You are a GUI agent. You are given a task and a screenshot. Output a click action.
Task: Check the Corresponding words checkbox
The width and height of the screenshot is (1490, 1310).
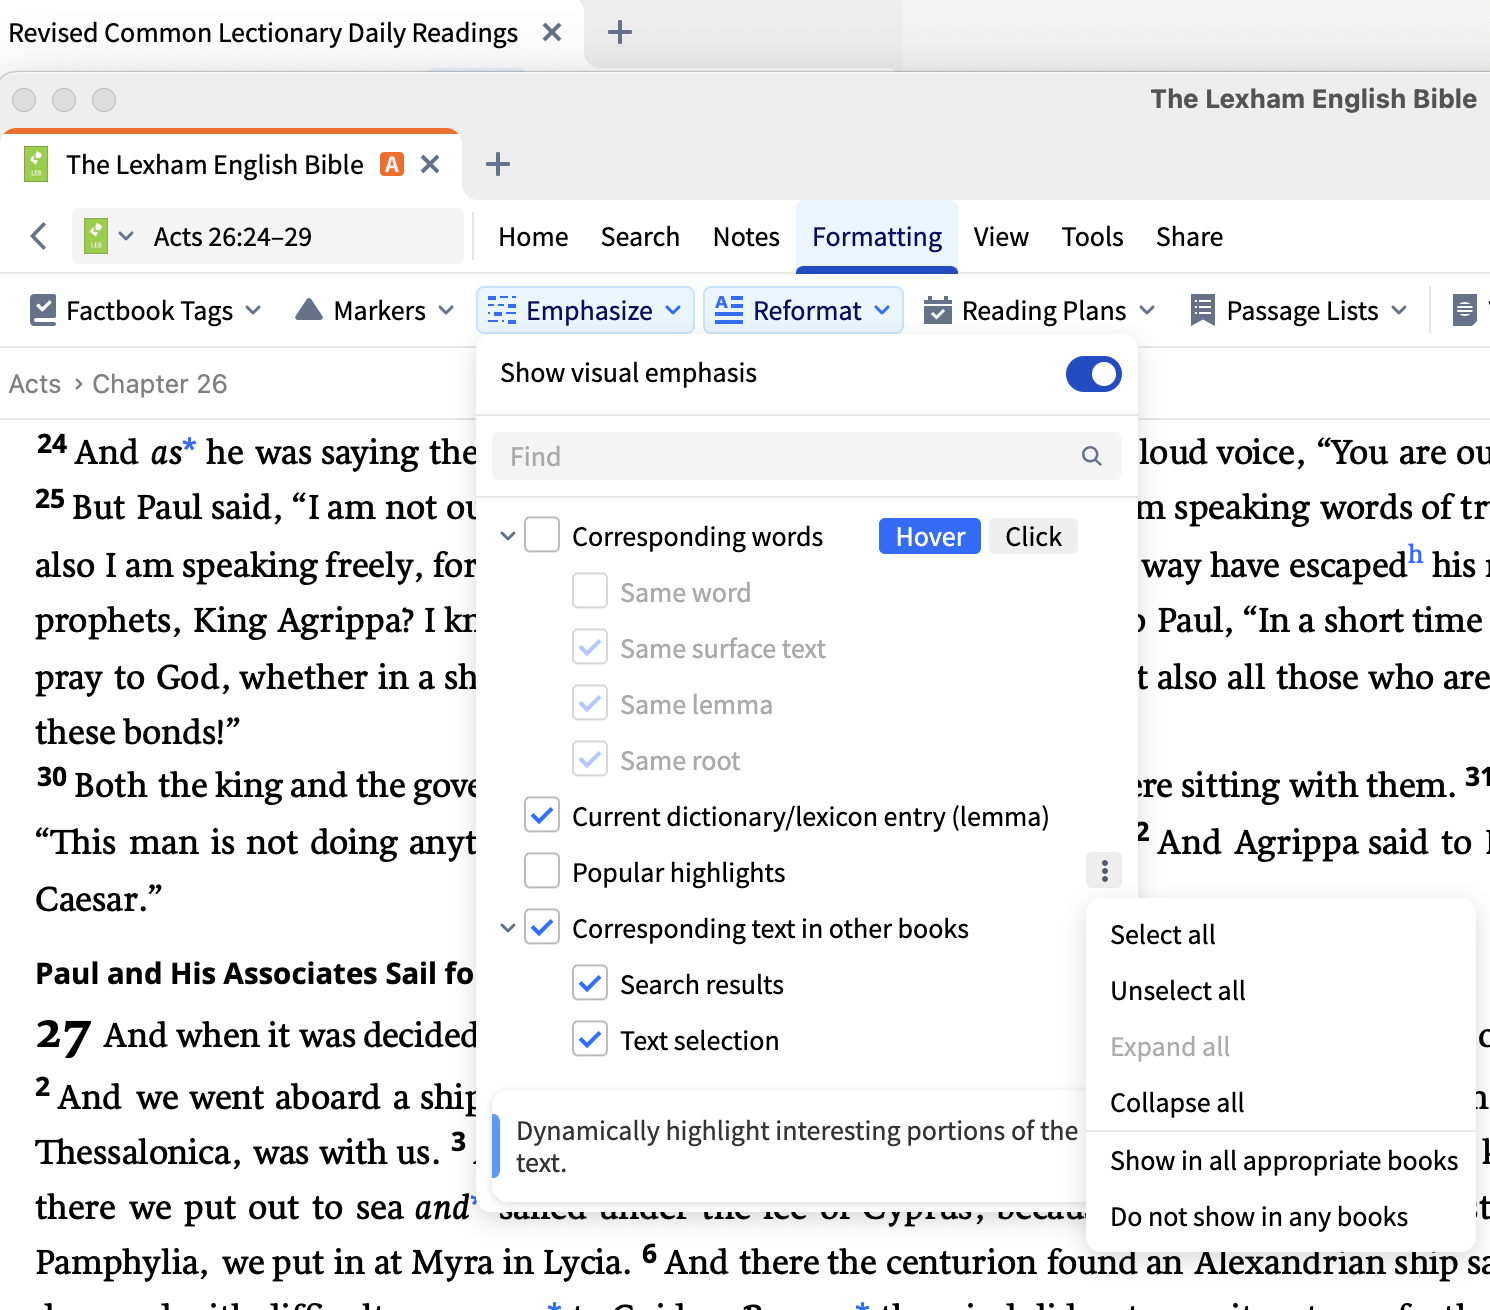[542, 535]
